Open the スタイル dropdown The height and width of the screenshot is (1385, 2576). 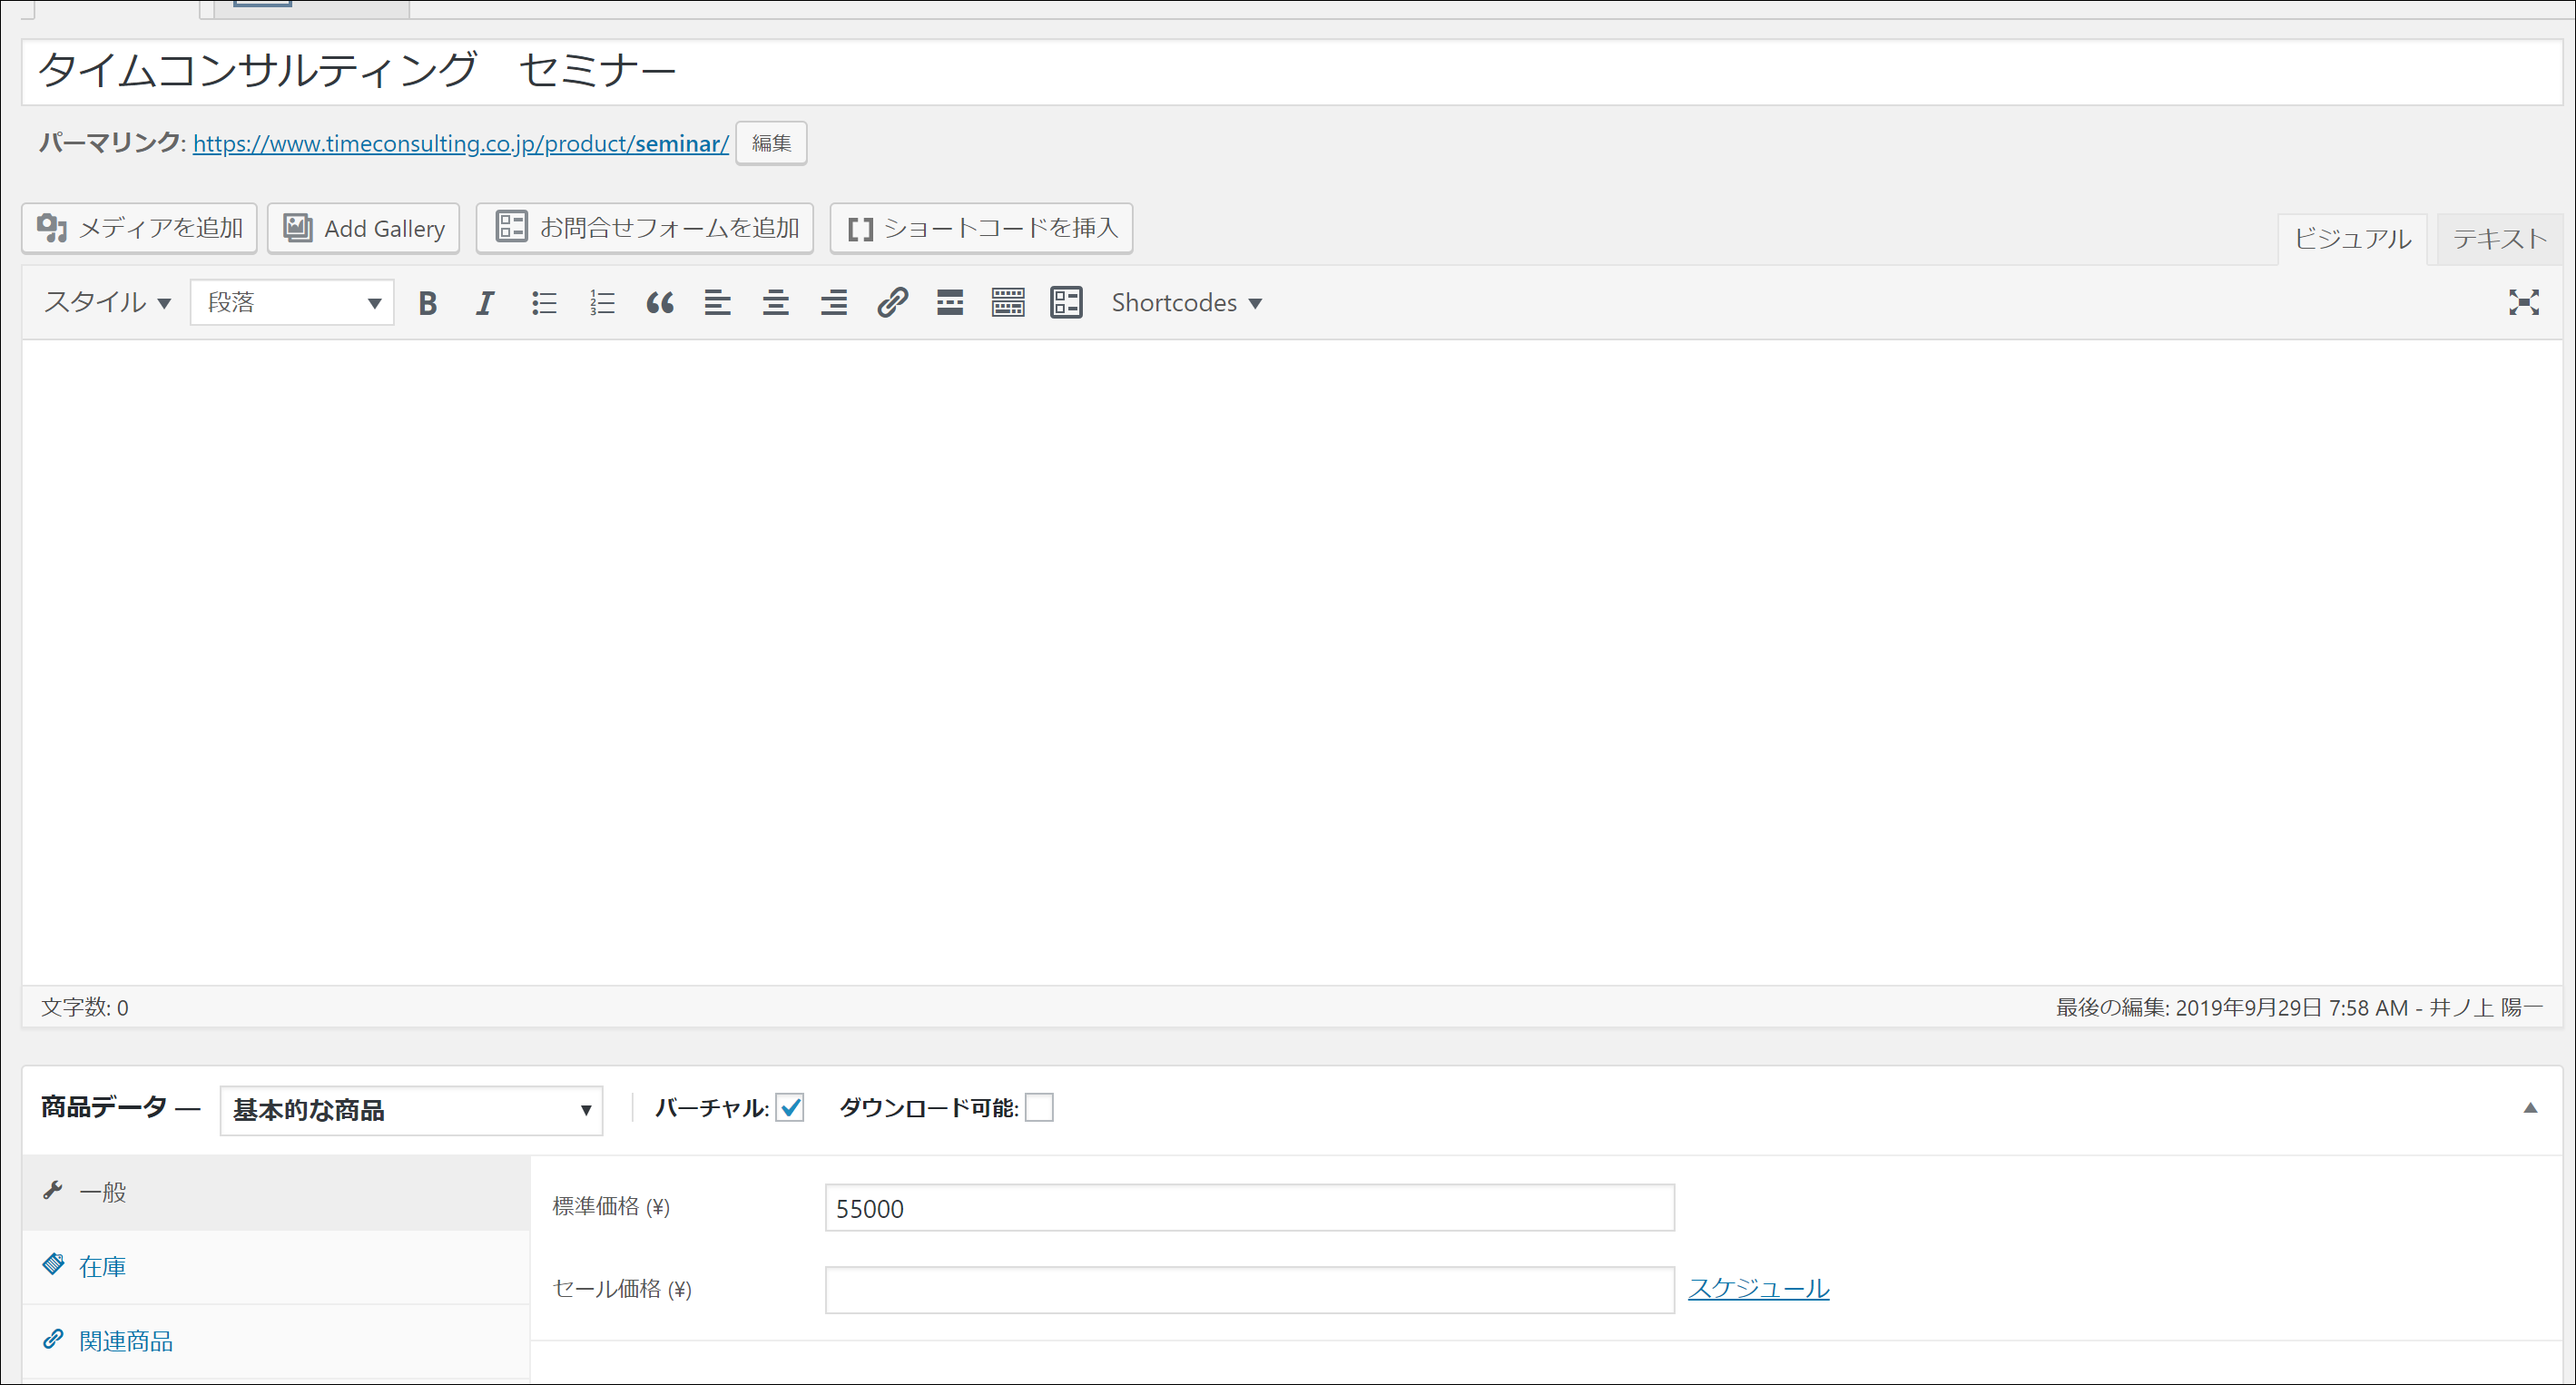(107, 302)
